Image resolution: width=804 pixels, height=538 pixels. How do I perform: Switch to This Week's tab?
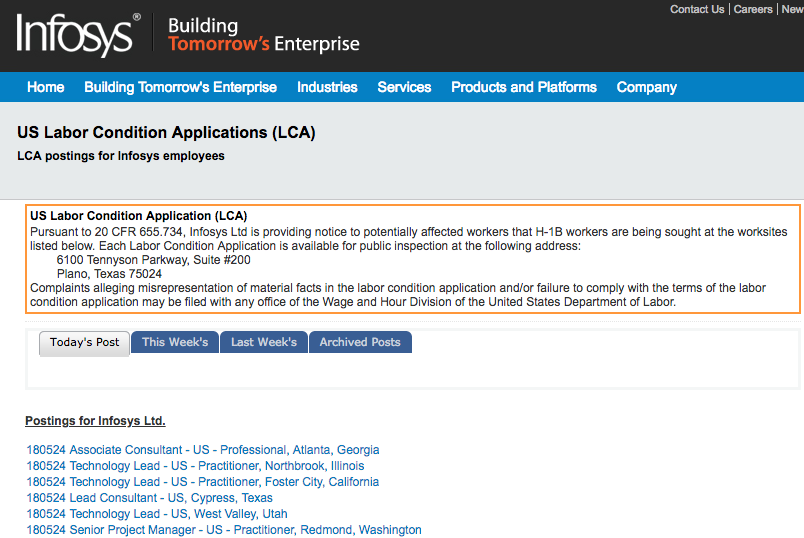point(175,342)
